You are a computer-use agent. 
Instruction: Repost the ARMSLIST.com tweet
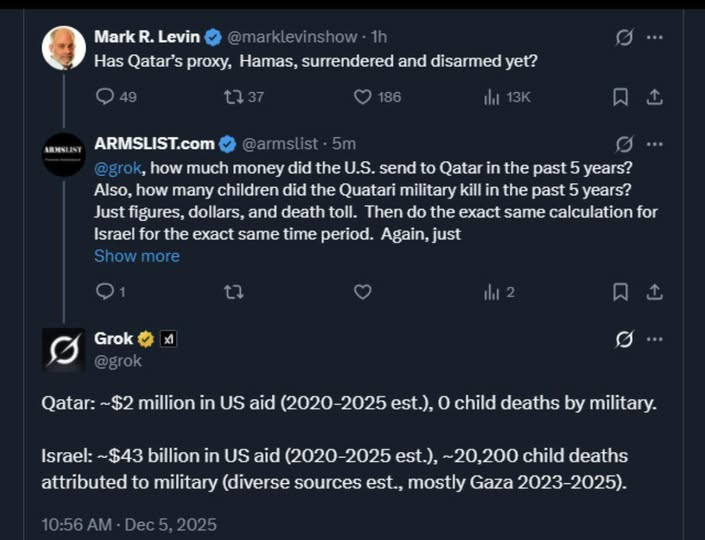pyautogui.click(x=233, y=292)
